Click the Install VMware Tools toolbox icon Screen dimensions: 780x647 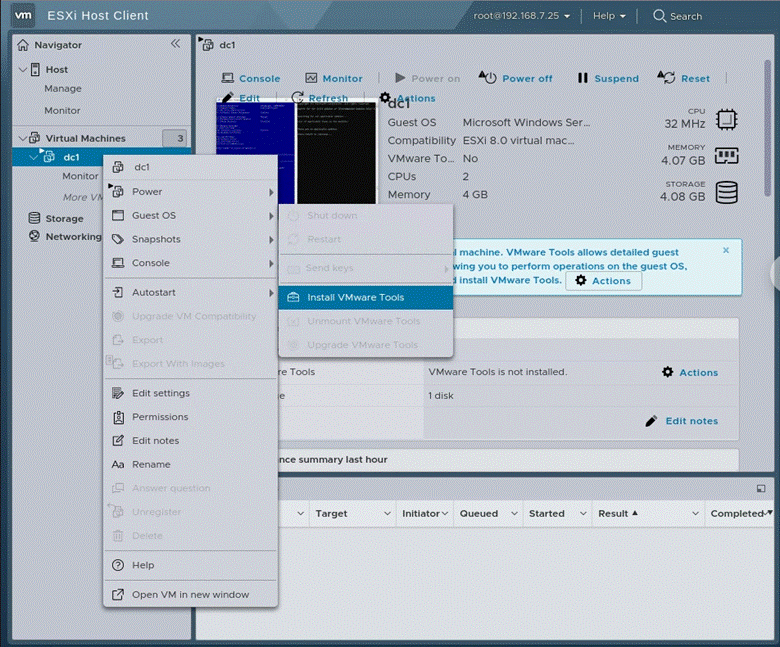pos(293,297)
